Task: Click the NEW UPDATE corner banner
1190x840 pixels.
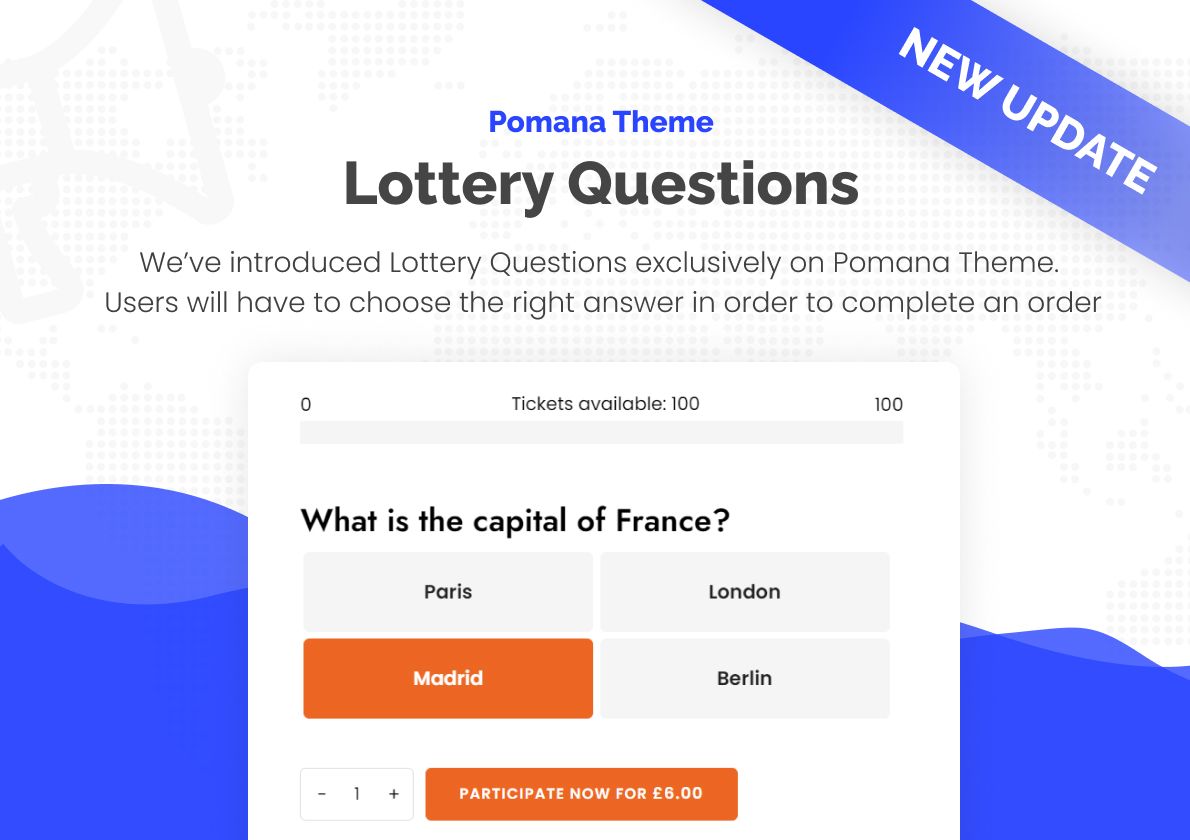Action: [1025, 110]
